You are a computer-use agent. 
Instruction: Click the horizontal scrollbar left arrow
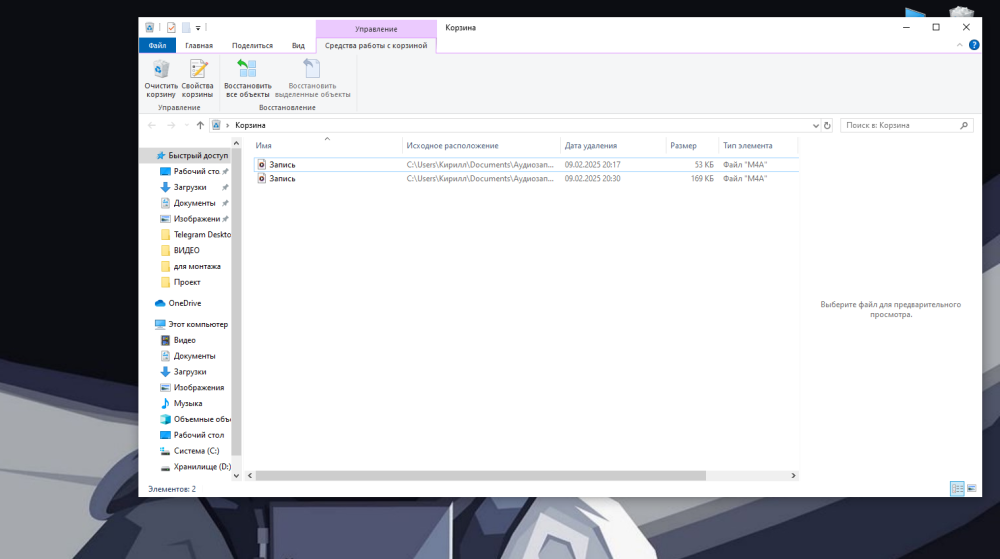point(250,476)
